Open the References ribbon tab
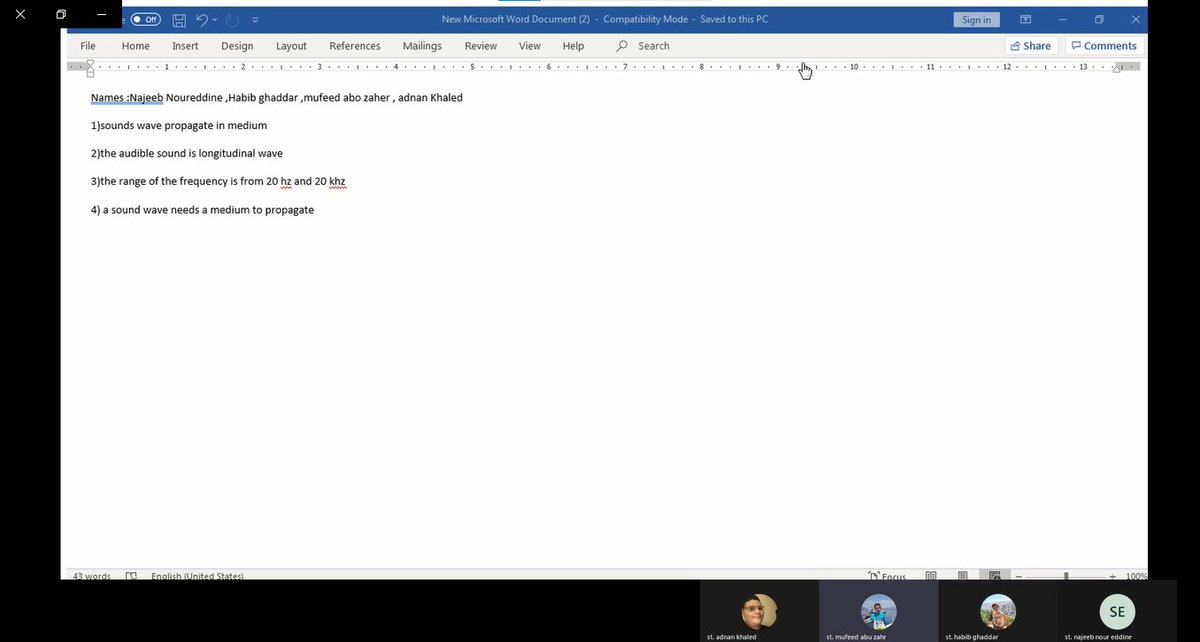This screenshot has height=642, width=1200. (355, 46)
